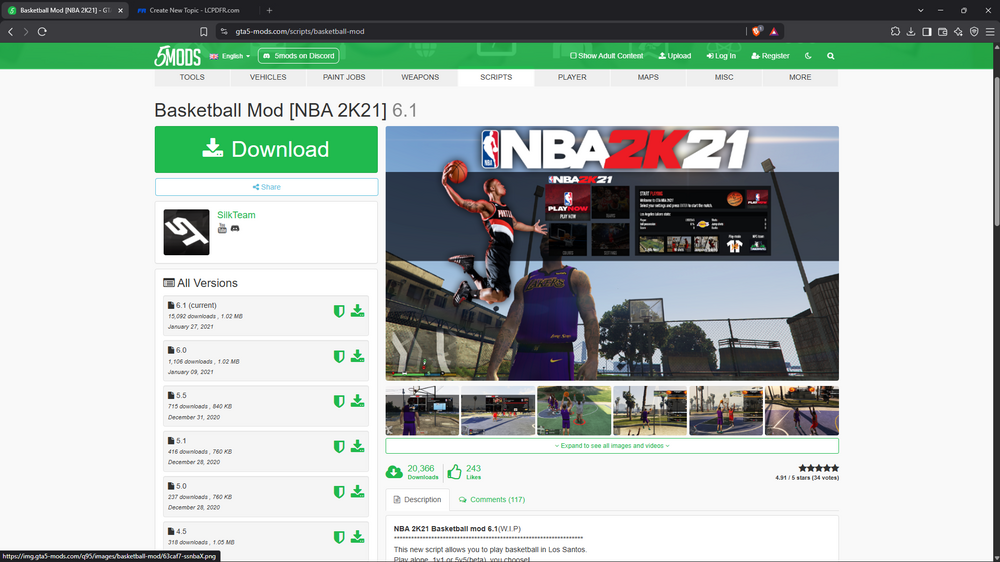Download version 6.0 via its arrow icon
Viewport: 1000px width, 562px height.
click(357, 356)
